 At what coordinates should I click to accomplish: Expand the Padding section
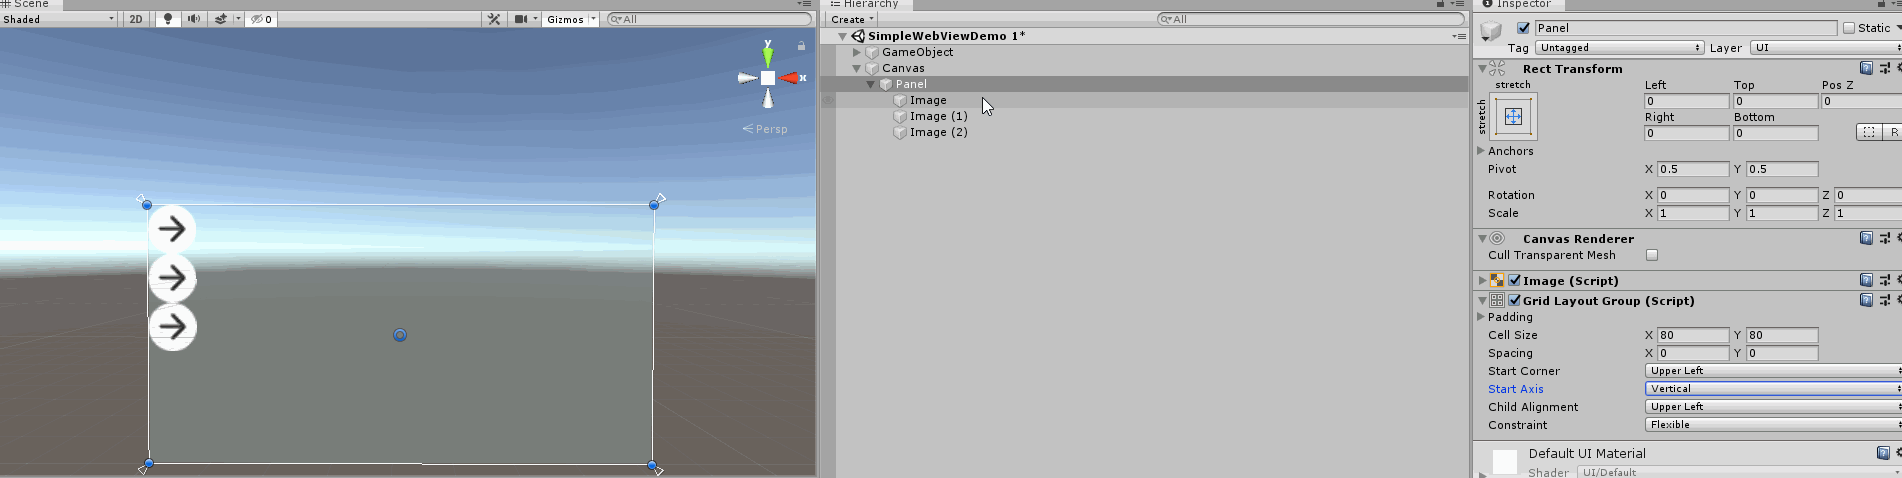coord(1481,317)
